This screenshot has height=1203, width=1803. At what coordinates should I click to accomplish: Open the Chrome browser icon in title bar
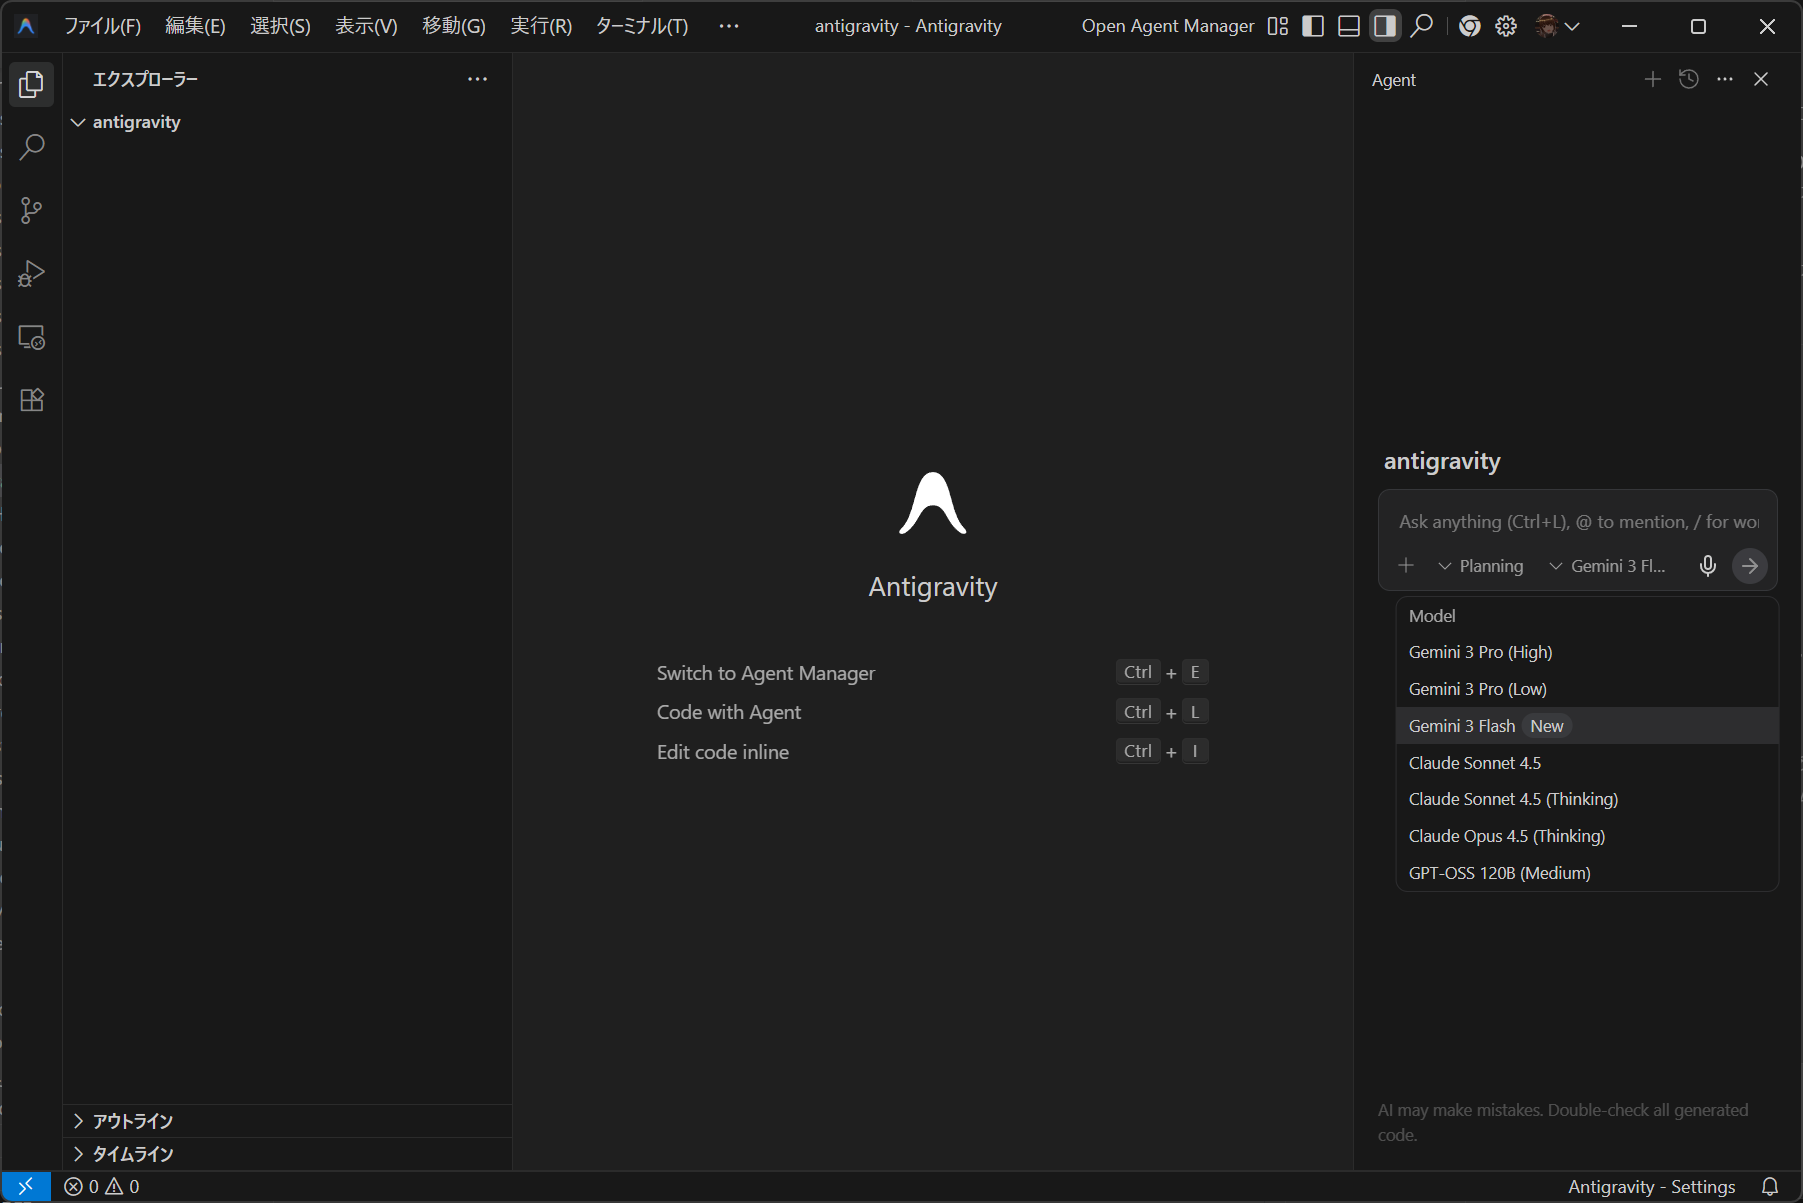[x=1469, y=26]
